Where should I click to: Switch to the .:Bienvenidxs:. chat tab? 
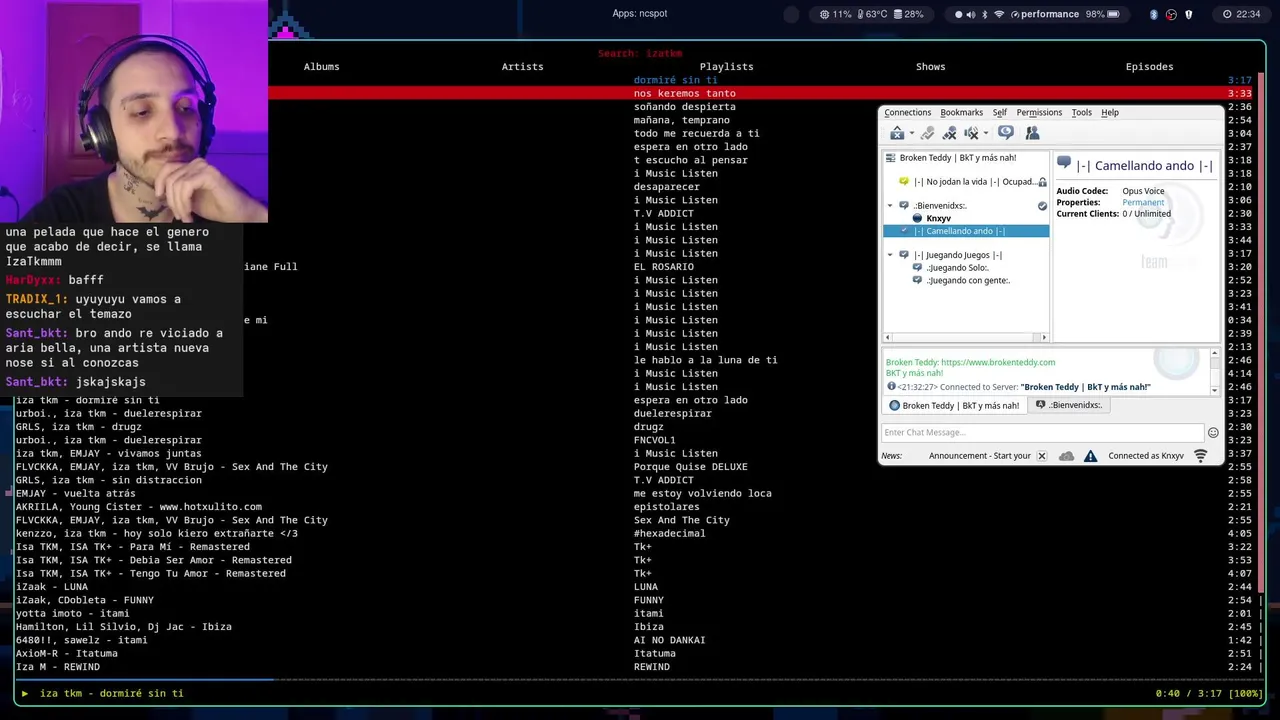[x=1068, y=406]
